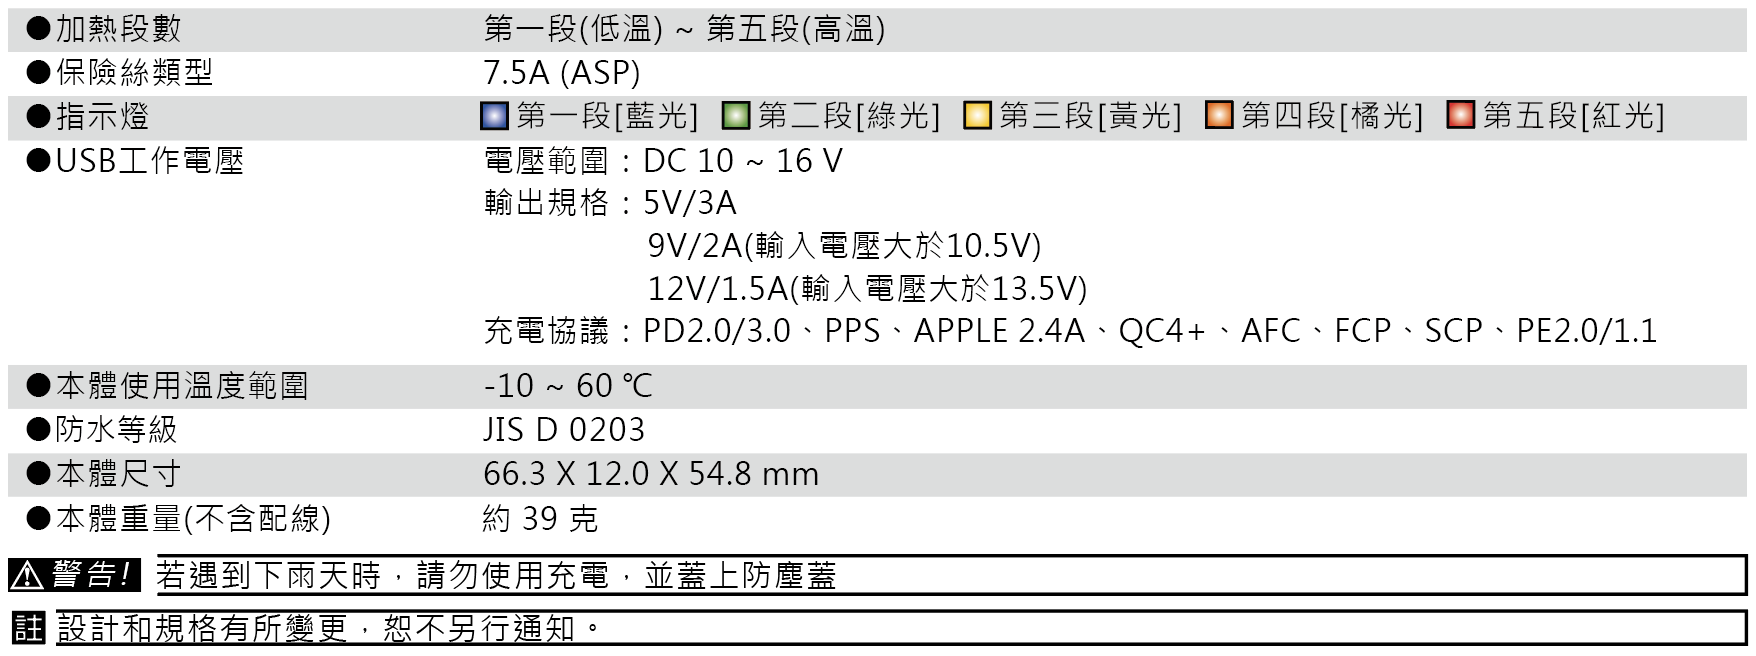
Task: Select the orange 第四段 indicator light swatch
Action: click(1219, 116)
